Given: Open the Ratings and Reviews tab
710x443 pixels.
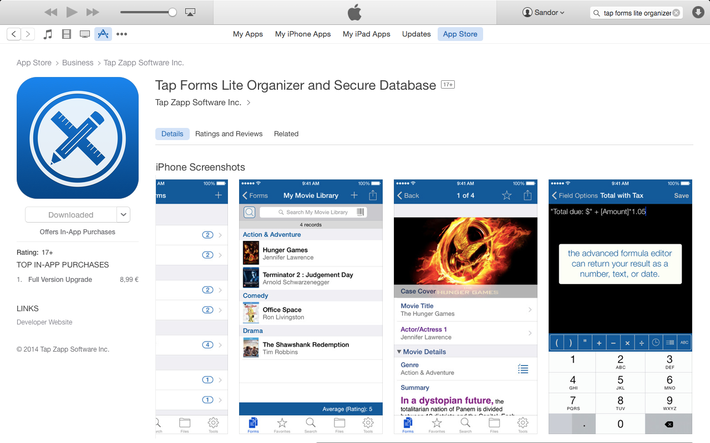Looking at the screenshot, I should coord(228,133).
